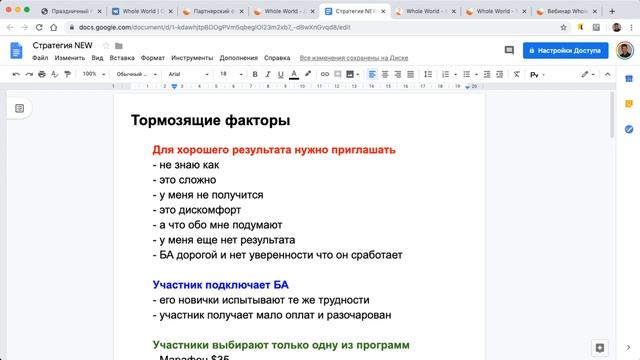Click the Redo arrow in the toolbar

coord(29,74)
